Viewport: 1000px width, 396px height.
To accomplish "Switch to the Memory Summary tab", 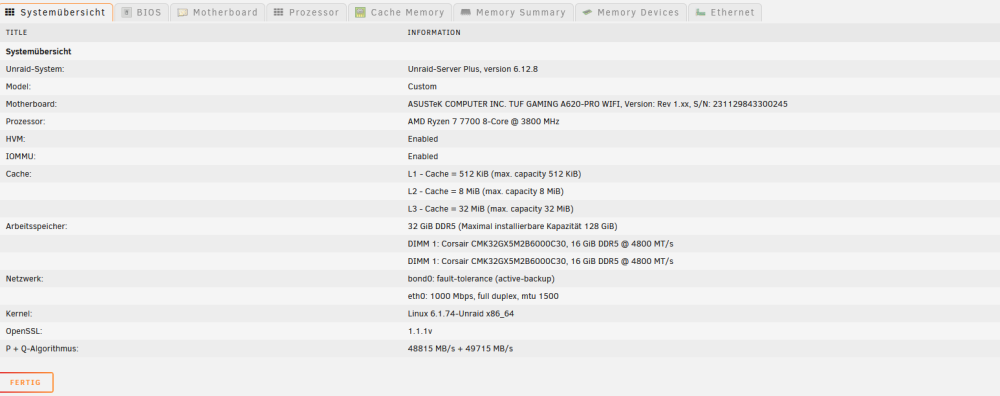I will [x=513, y=12].
